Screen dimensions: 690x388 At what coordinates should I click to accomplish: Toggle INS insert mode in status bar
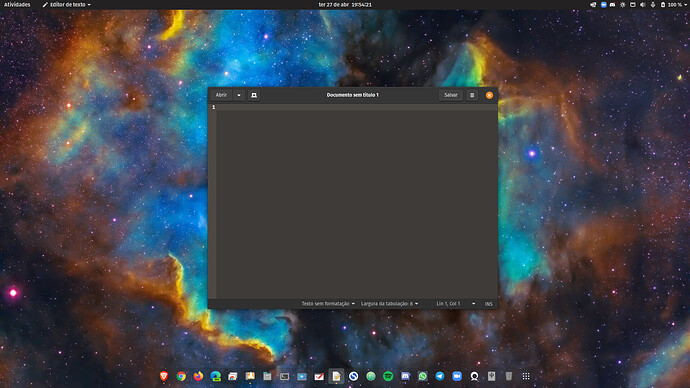pos(488,304)
